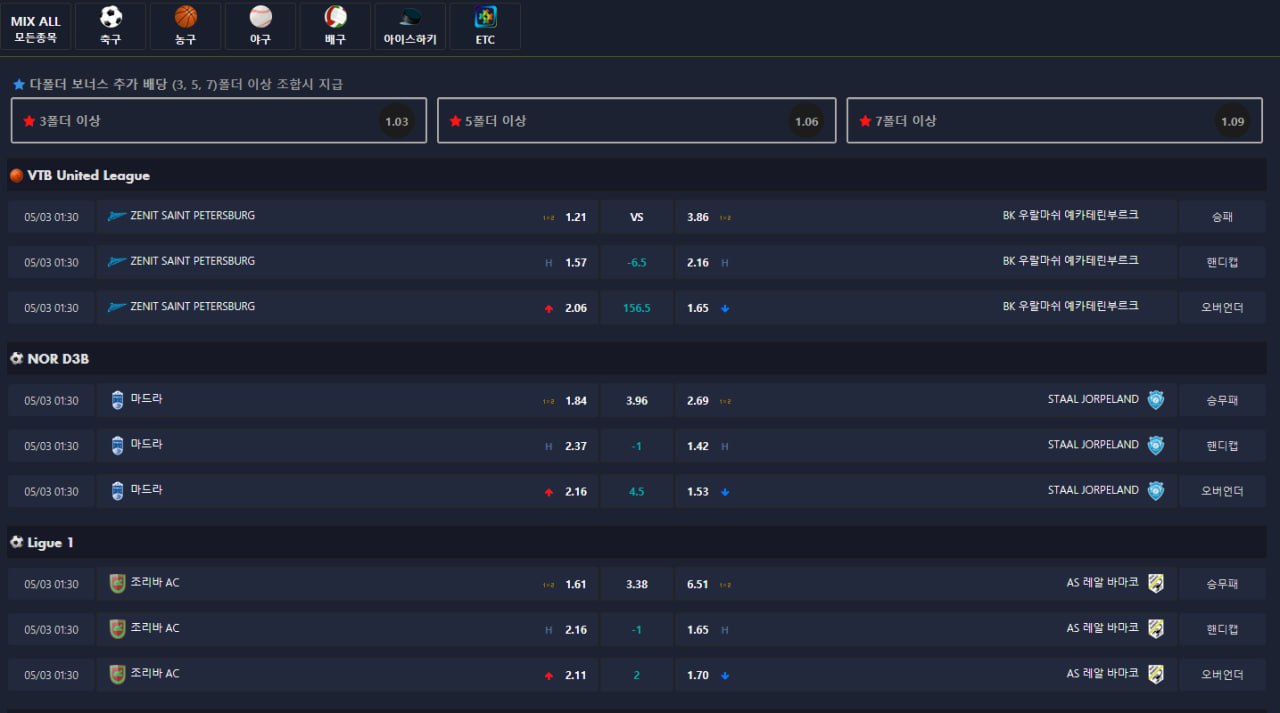The width and height of the screenshot is (1280, 713).
Task: Pick 마드라 draw odds 3.96
Action: 636,401
